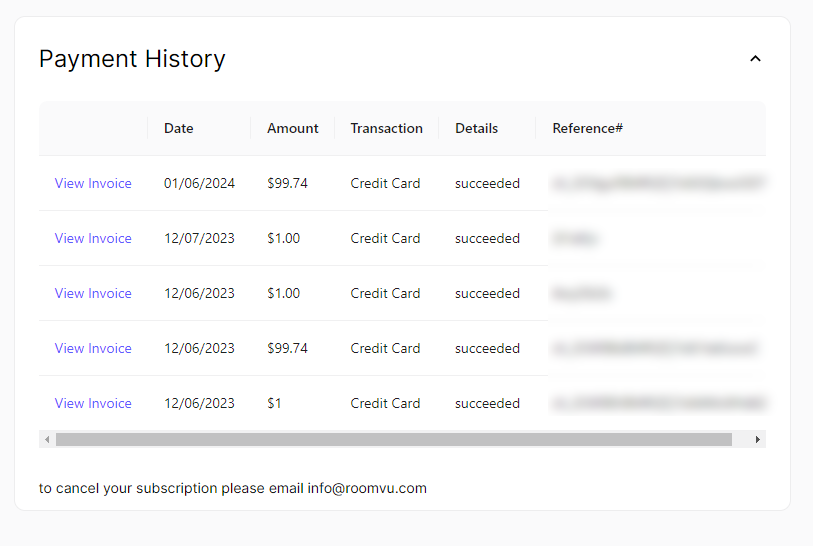Open View Invoice in the last table row

pos(93,403)
